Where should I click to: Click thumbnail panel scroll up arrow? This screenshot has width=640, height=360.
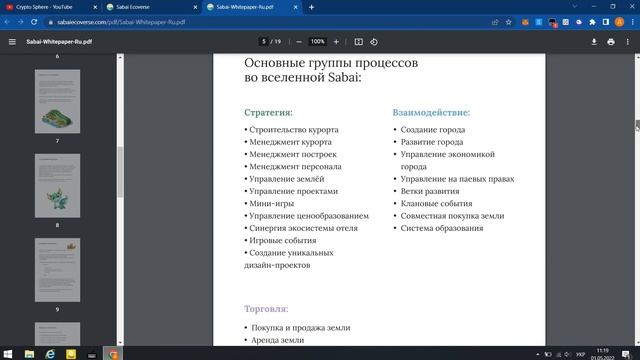pyautogui.click(x=120, y=57)
